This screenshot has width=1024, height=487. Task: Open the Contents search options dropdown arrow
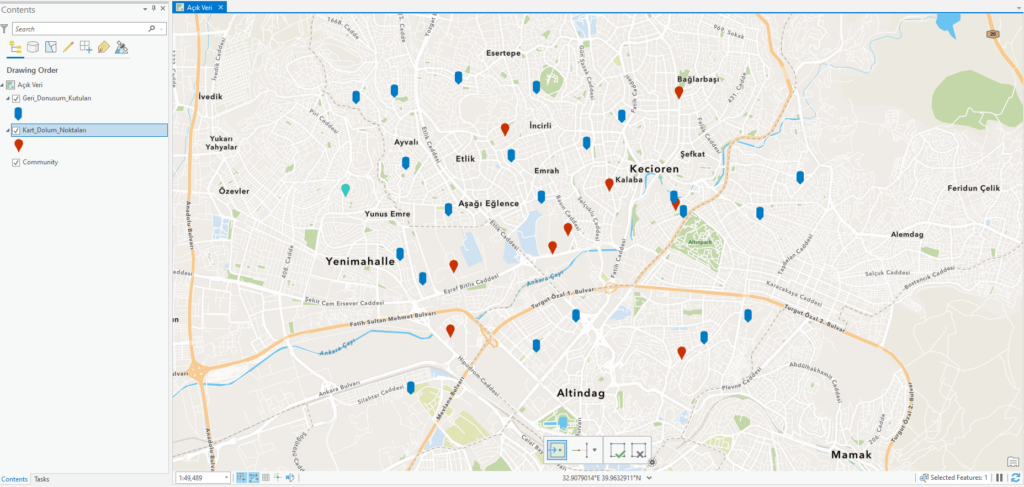[161, 29]
